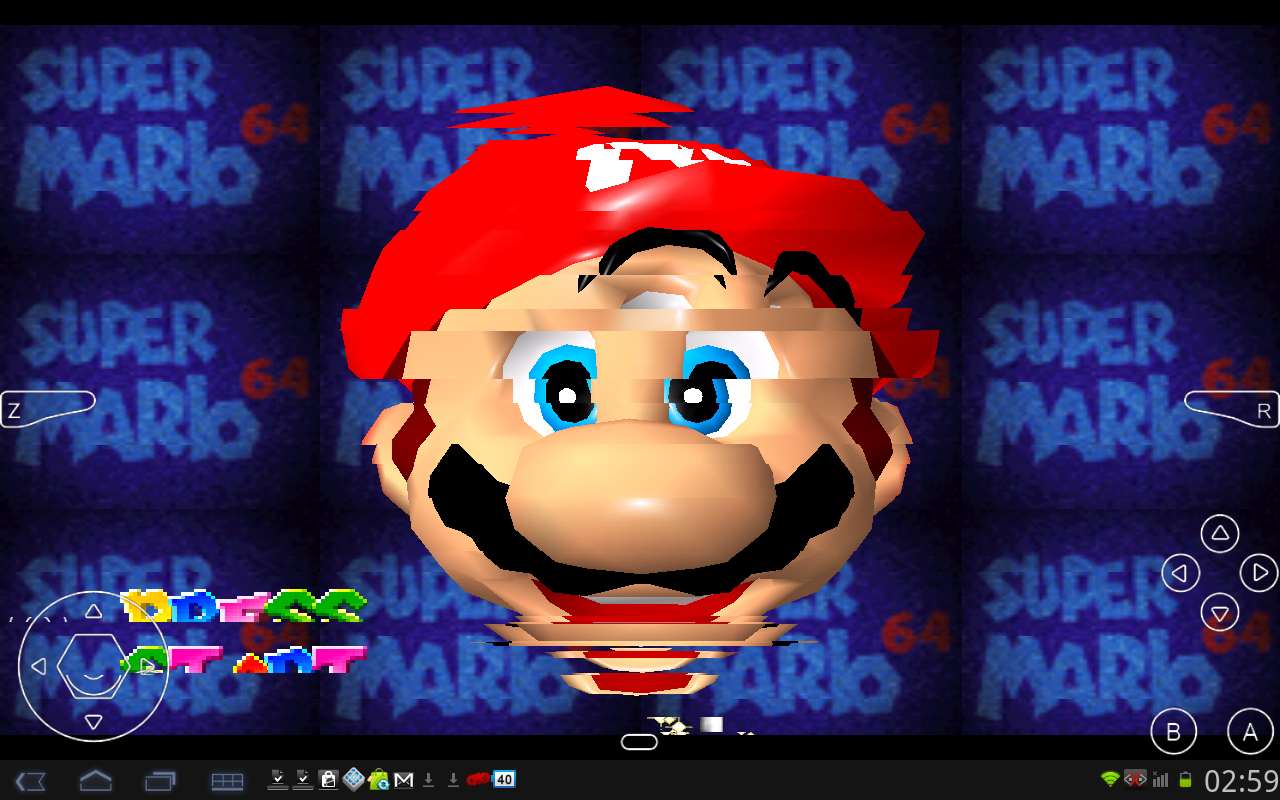
Task: Tap the C-up arrow button
Action: [1220, 534]
